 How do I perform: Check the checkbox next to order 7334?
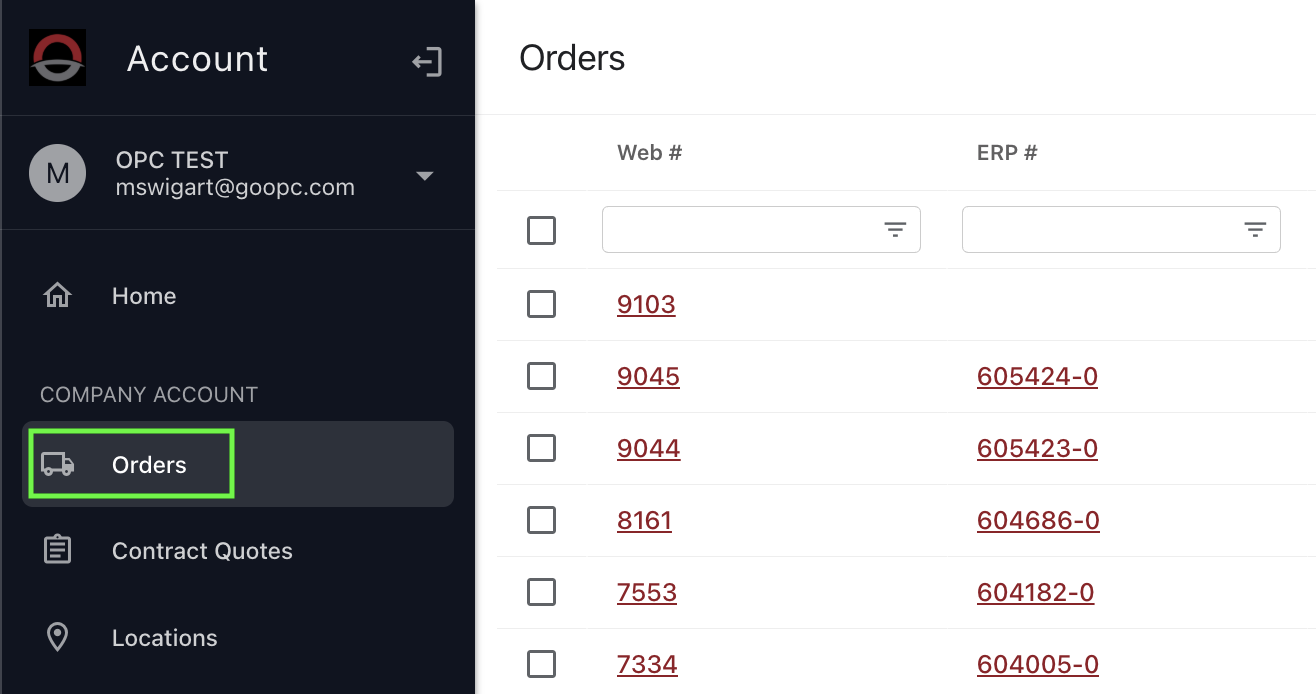[541, 663]
